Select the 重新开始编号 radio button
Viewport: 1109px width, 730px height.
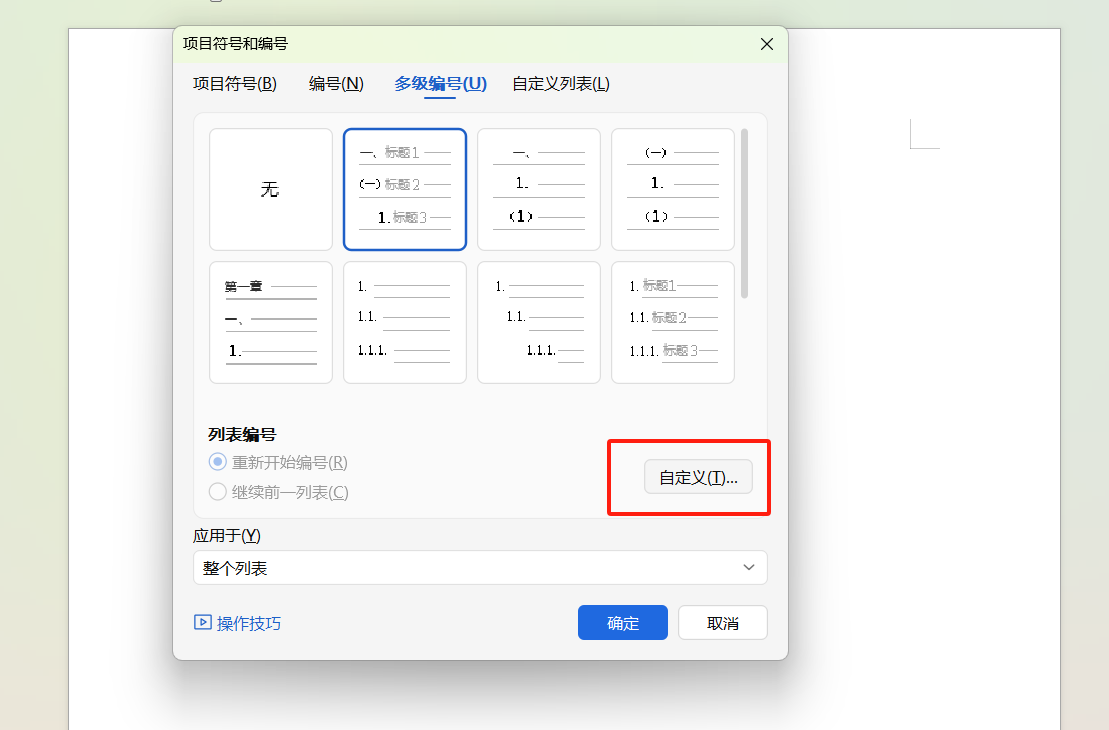click(x=217, y=462)
